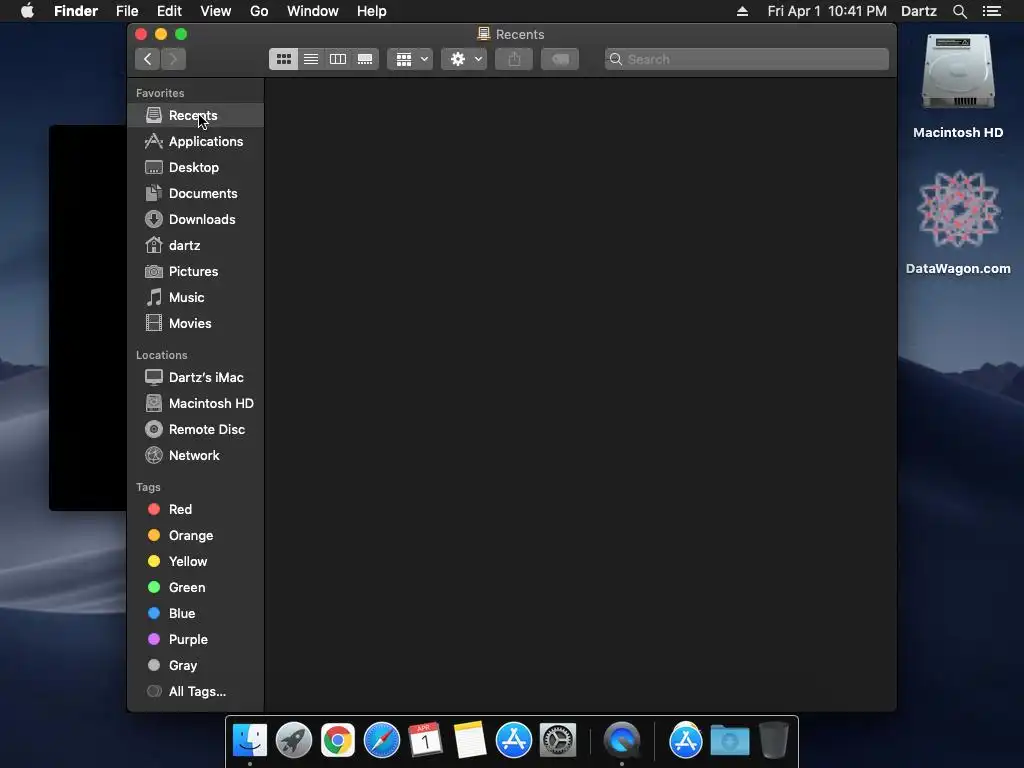Select the Red tag
The width and height of the screenshot is (1024, 768).
(195, 509)
